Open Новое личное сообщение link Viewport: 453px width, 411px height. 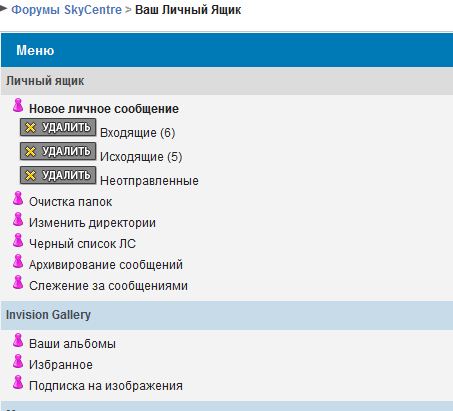coord(104,109)
